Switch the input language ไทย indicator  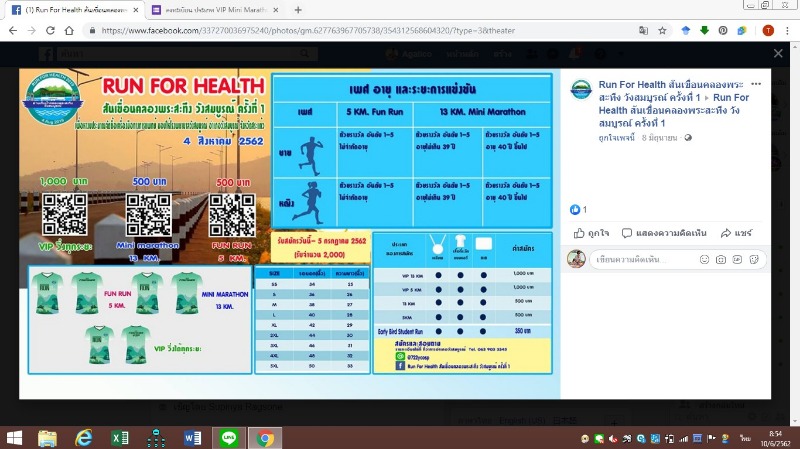pyautogui.click(x=745, y=439)
